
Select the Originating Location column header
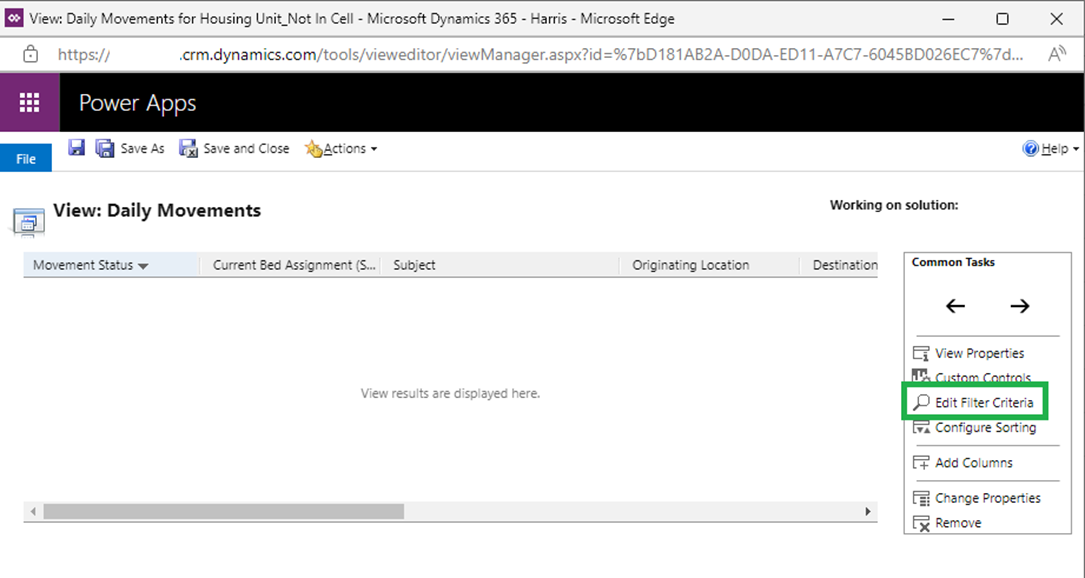pyautogui.click(x=709, y=265)
